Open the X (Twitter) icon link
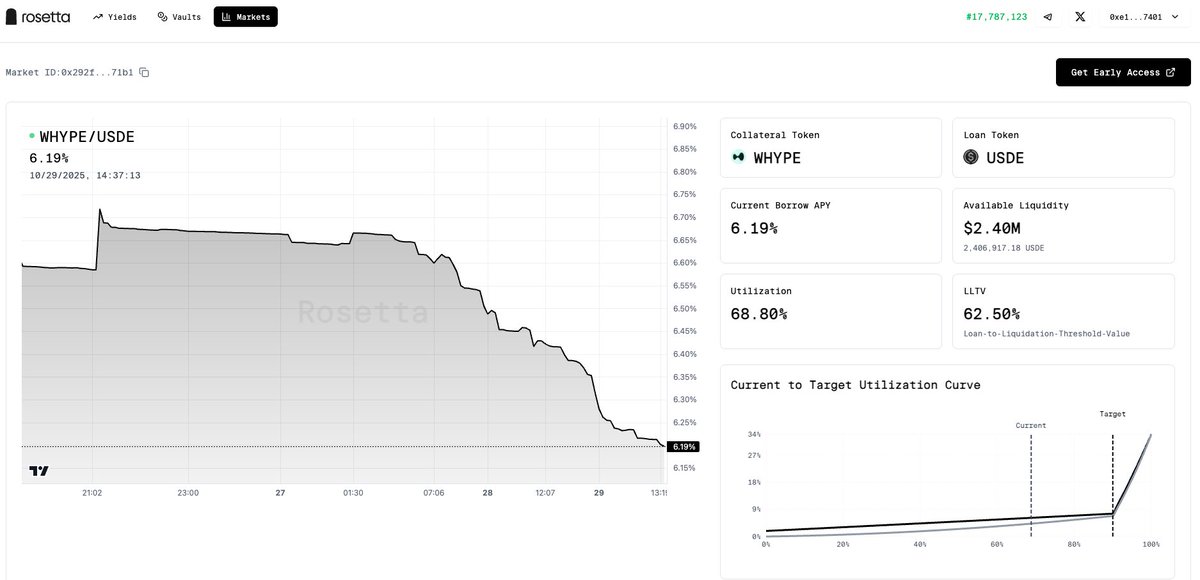This screenshot has height=580, width=1200. click(1079, 17)
